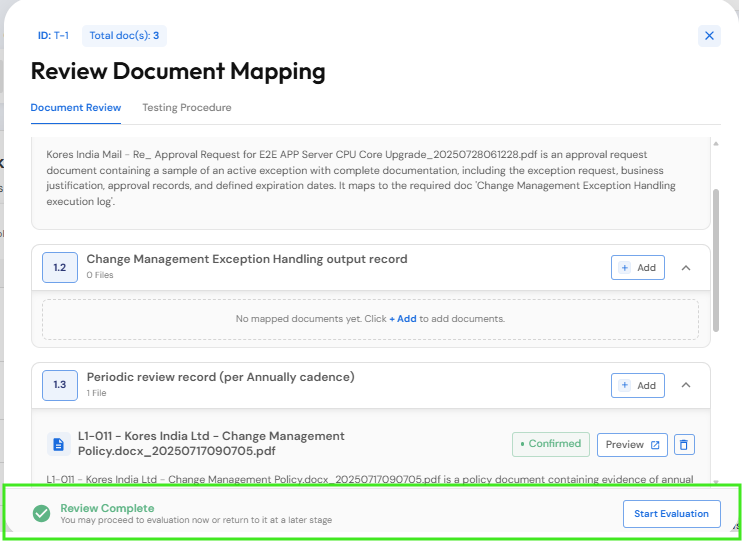The width and height of the screenshot is (742, 542).
Task: Collapse the Periodic review record section
Action: tap(686, 385)
